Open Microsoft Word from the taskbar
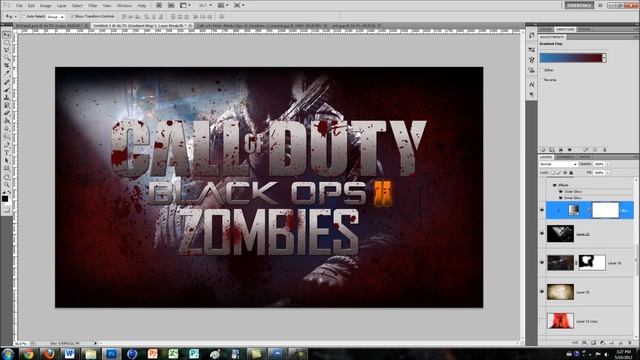 coord(69,353)
